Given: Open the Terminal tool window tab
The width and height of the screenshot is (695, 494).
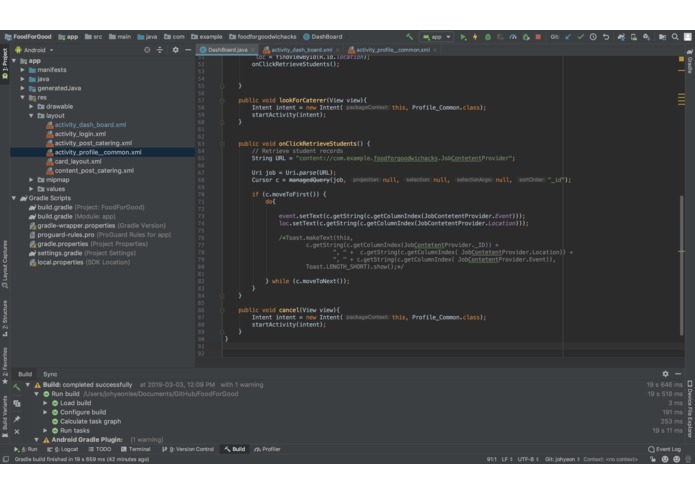Looking at the screenshot, I should [136, 449].
